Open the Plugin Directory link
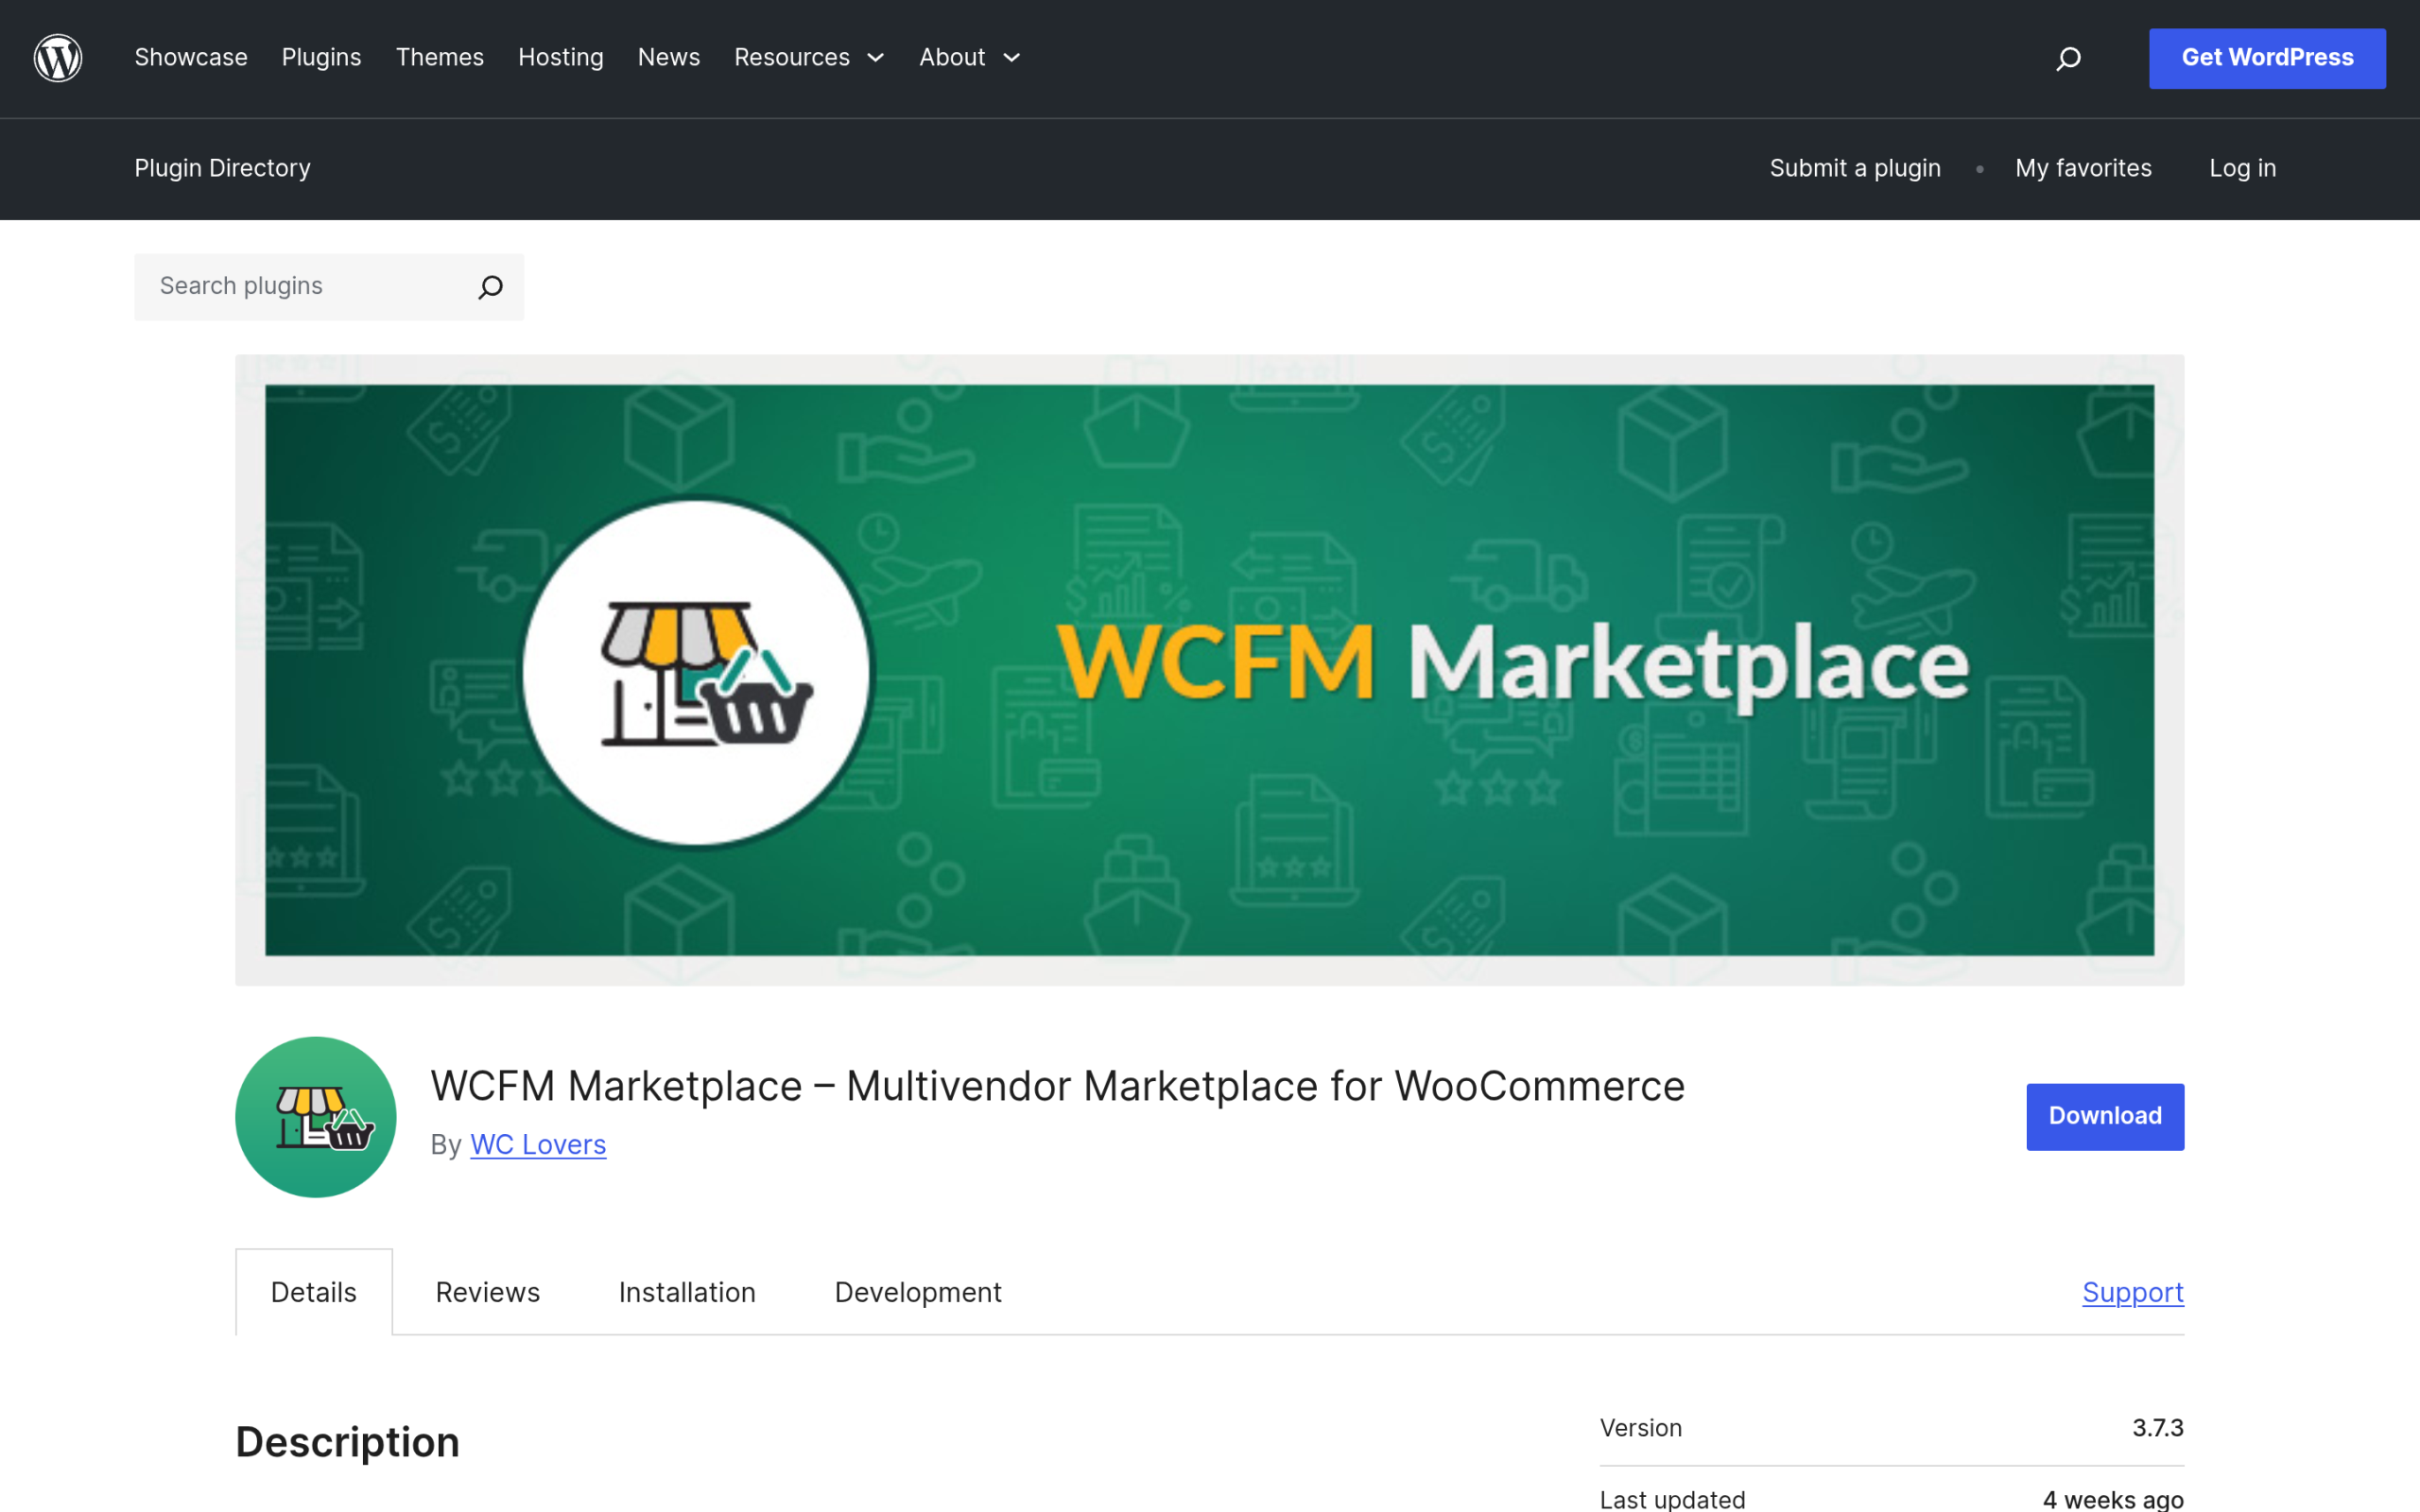 pos(222,168)
